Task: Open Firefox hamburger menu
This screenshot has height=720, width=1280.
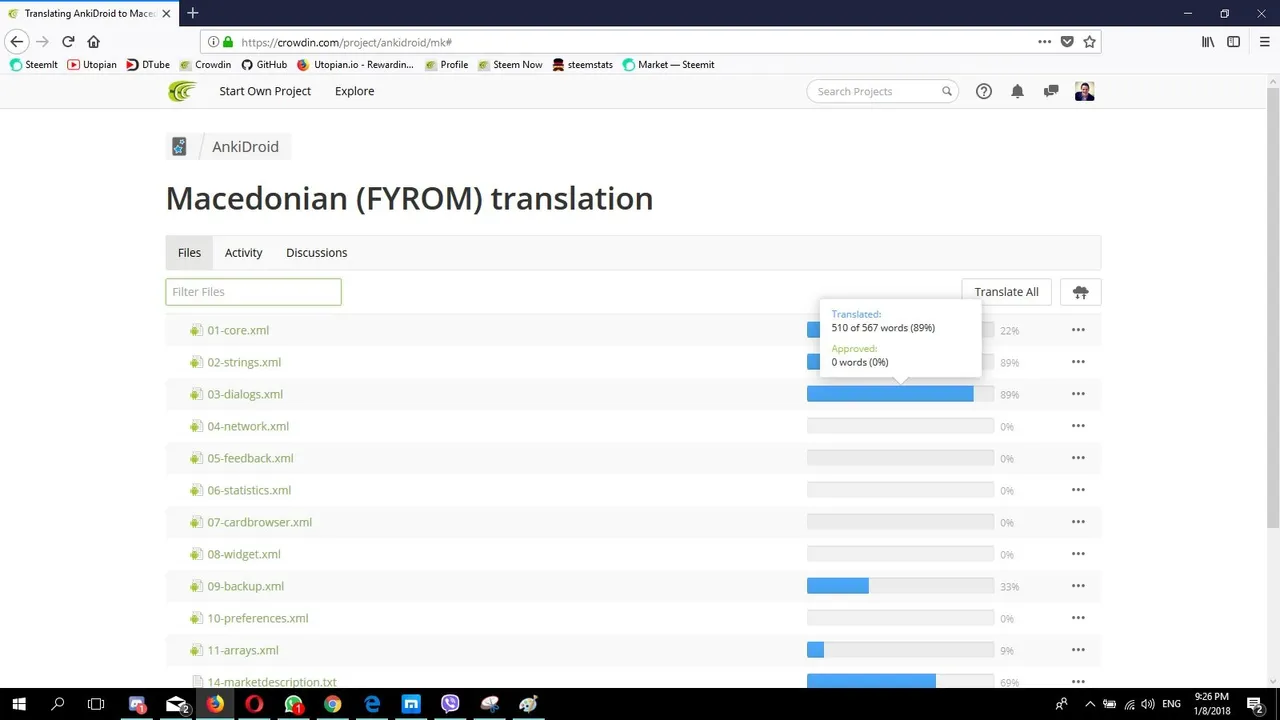Action: tap(1264, 42)
